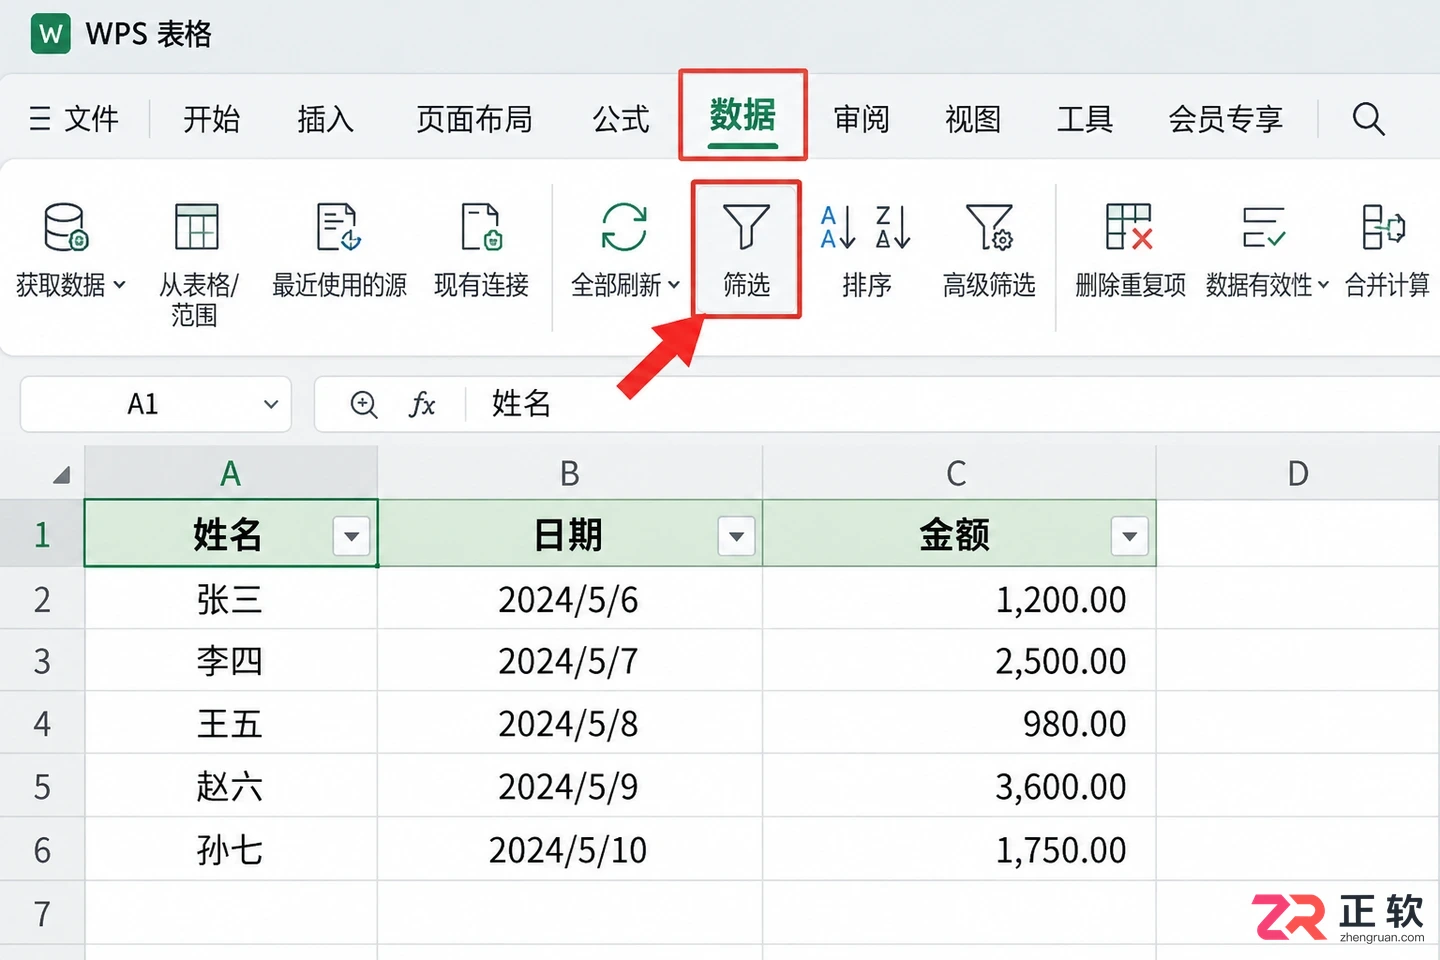Expand the 获取数据 dropdown arrow

(x=120, y=285)
